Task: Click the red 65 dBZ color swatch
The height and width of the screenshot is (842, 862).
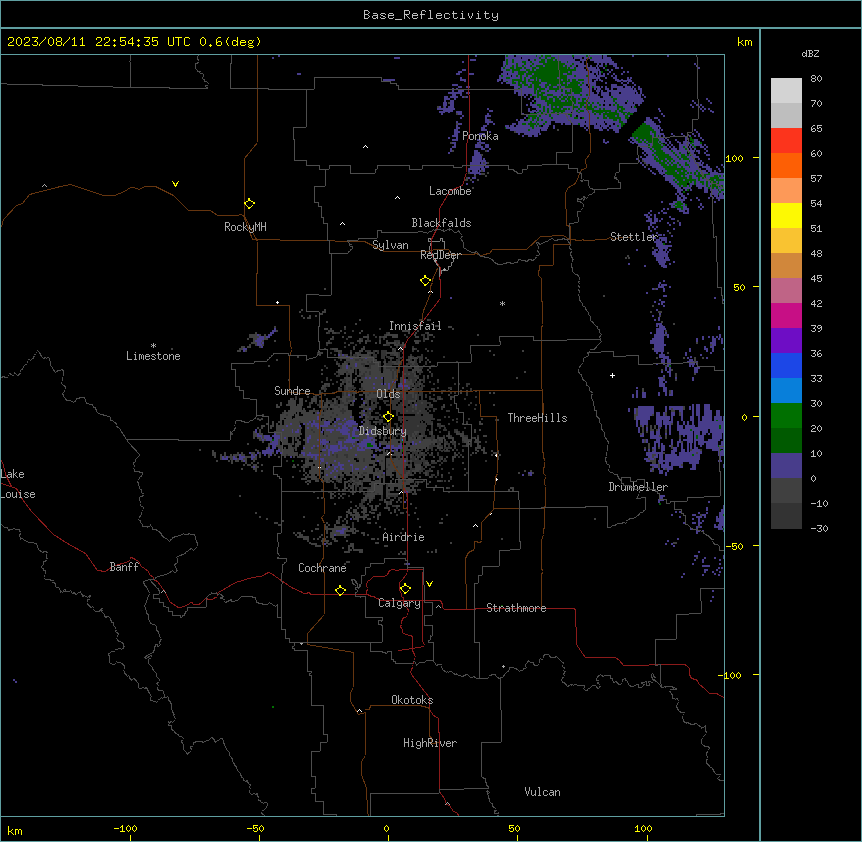Action: click(x=786, y=141)
